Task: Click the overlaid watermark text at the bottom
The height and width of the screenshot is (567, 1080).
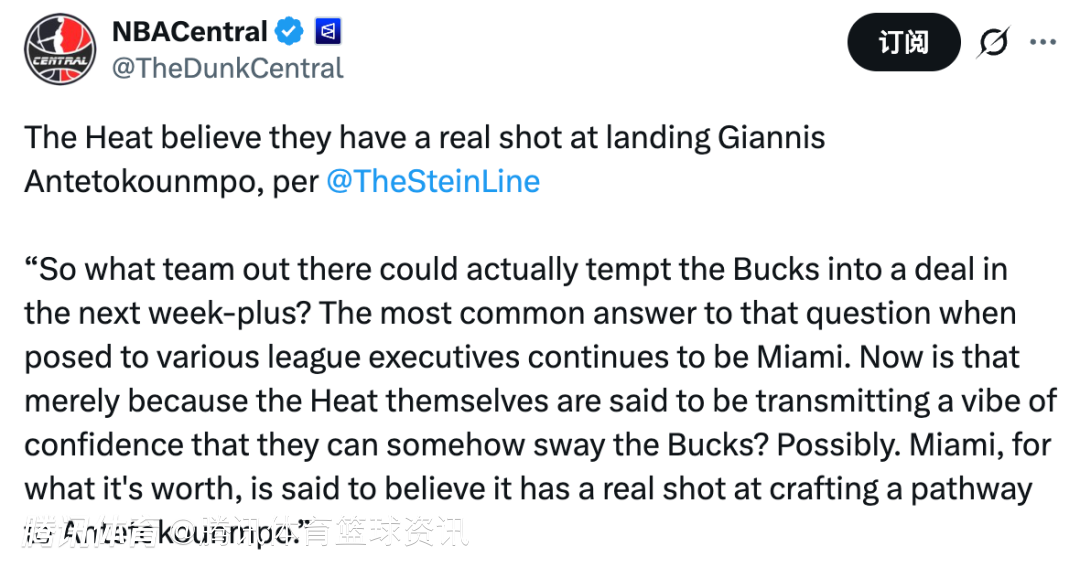Action: click(245, 532)
